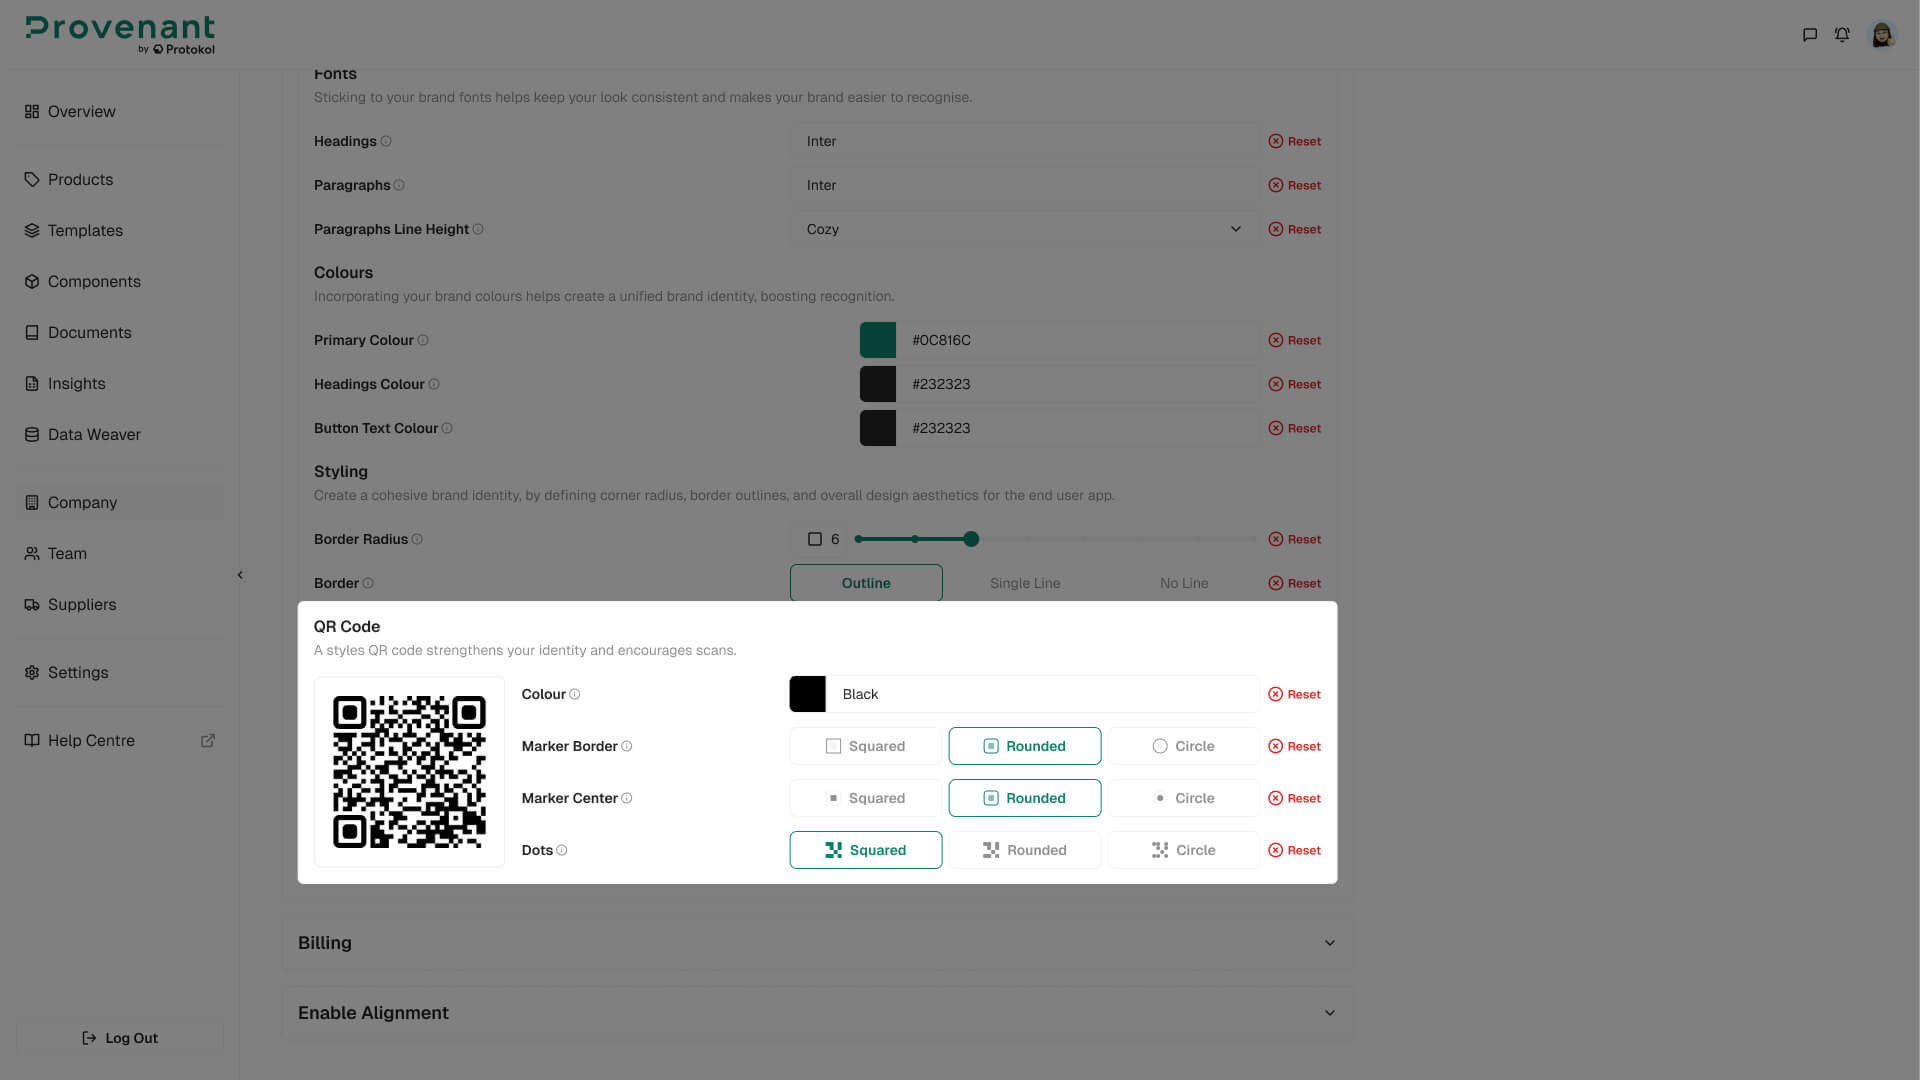Open the chat messages icon
The height and width of the screenshot is (1080, 1920).
(x=1809, y=35)
